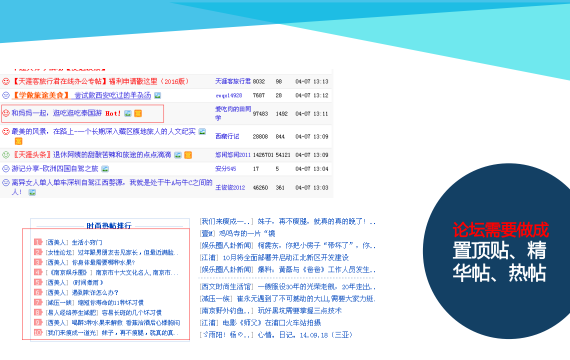Open the 【天涯头条】 retired auntie thread
The width and height of the screenshot is (570, 360).
[92, 155]
